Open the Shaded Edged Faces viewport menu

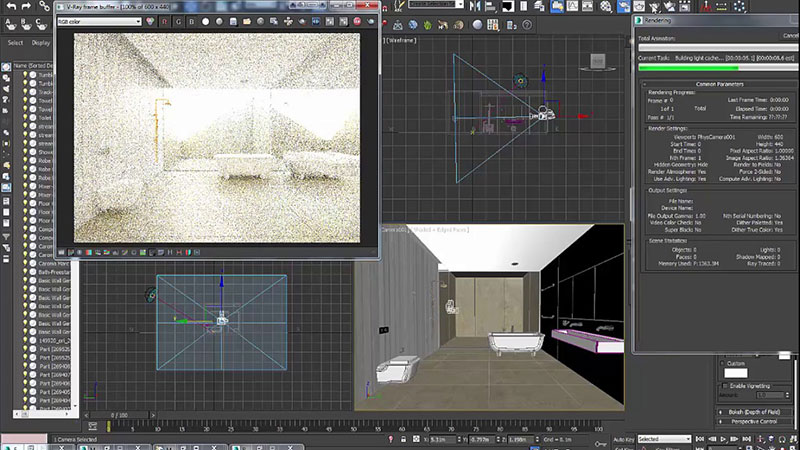(440, 230)
